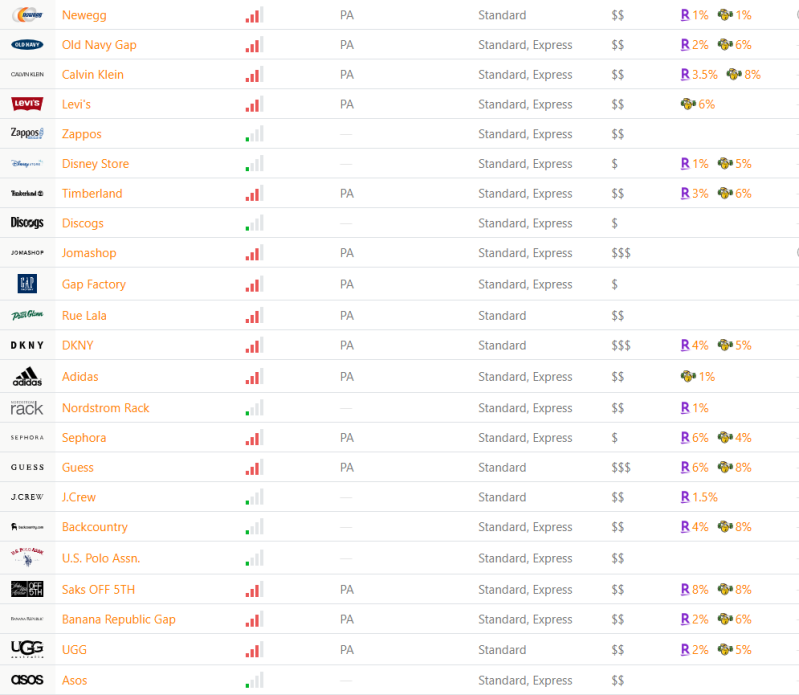The height and width of the screenshot is (695, 799).
Task: Click the Adidas three-stripe logo
Action: pos(27,377)
